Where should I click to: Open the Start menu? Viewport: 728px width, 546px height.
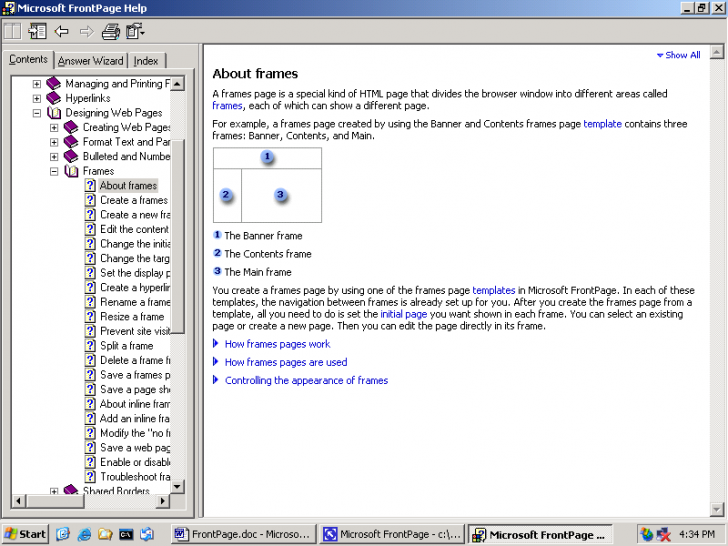click(25, 534)
